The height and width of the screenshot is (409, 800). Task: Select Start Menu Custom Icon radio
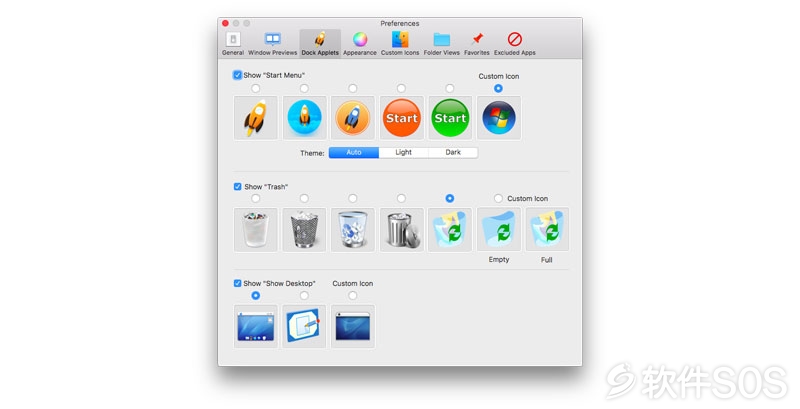498,88
